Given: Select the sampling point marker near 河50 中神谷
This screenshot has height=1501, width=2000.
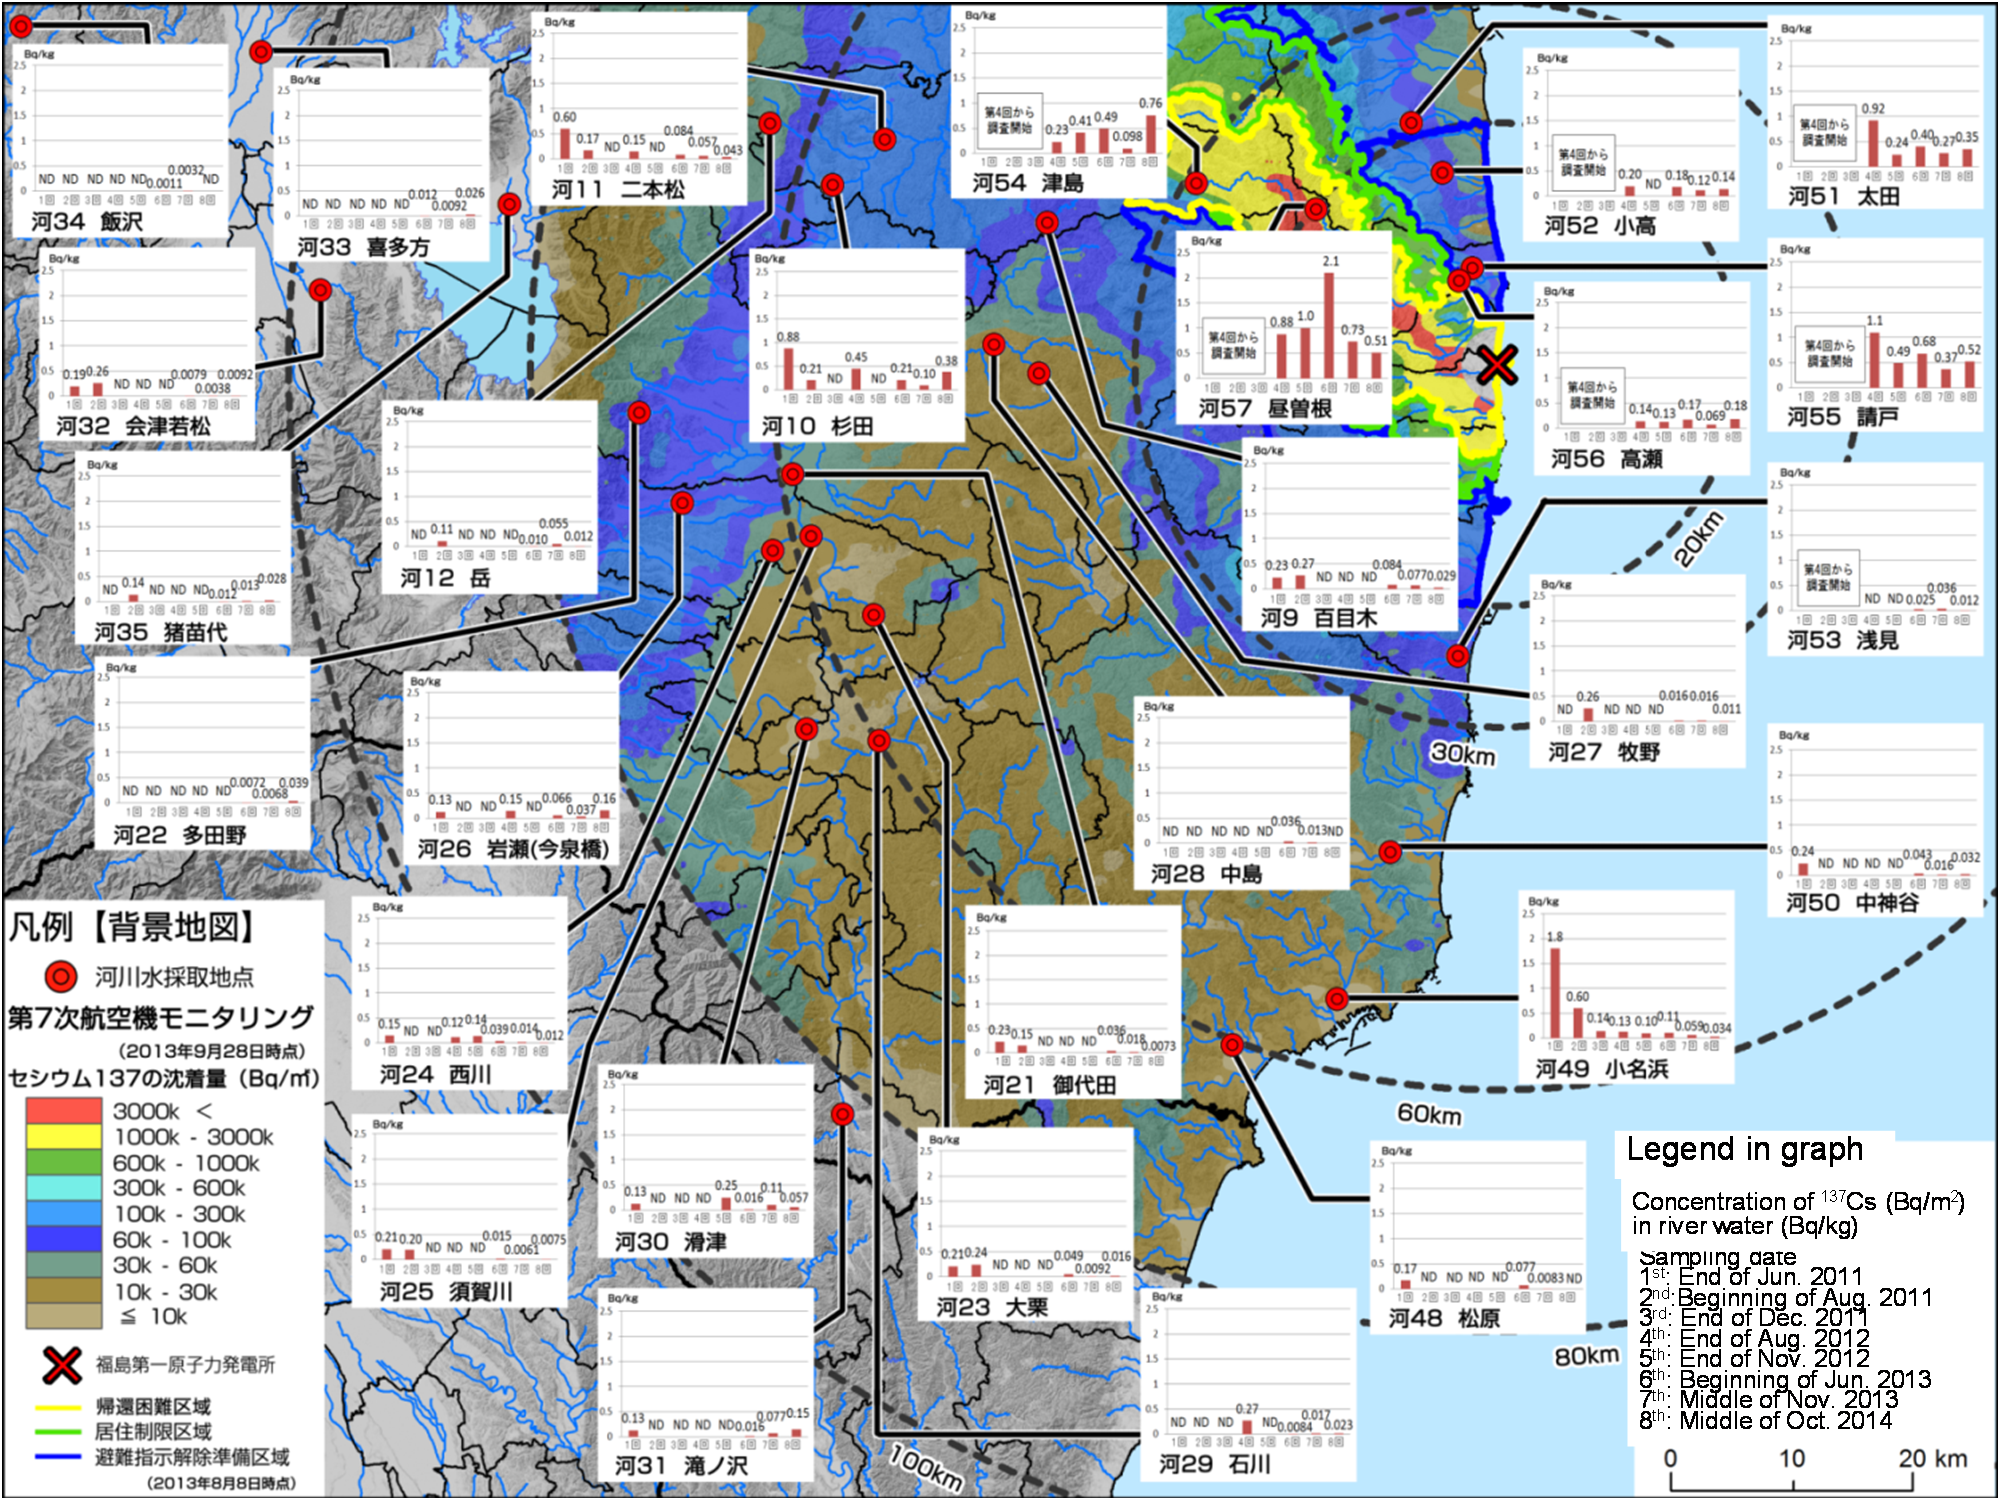Looking at the screenshot, I should point(1389,853).
